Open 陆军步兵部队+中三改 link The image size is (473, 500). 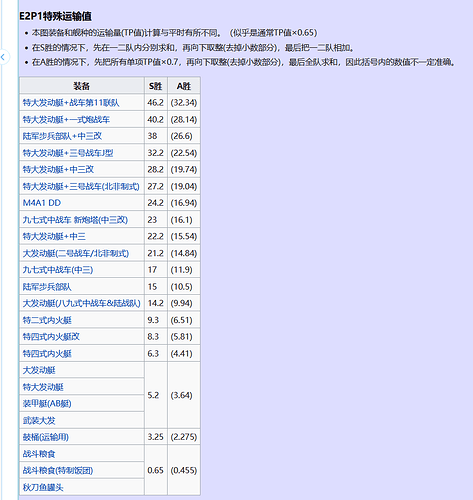(62, 136)
